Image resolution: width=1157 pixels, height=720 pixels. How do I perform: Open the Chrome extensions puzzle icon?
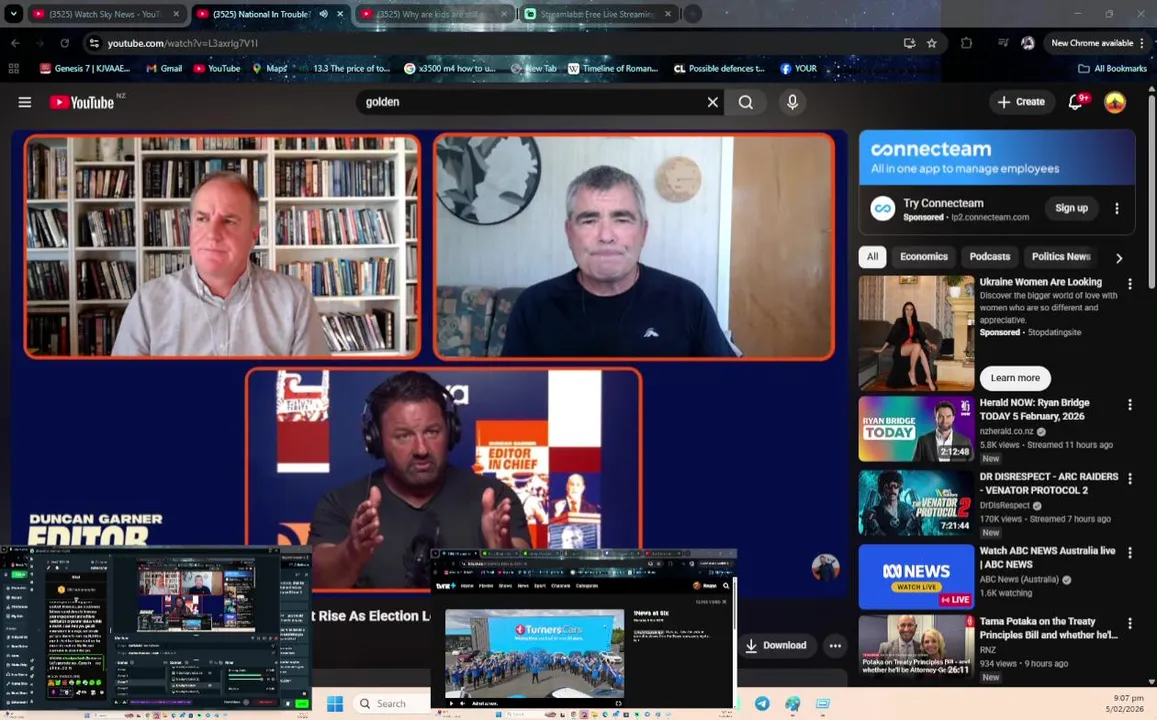point(966,43)
